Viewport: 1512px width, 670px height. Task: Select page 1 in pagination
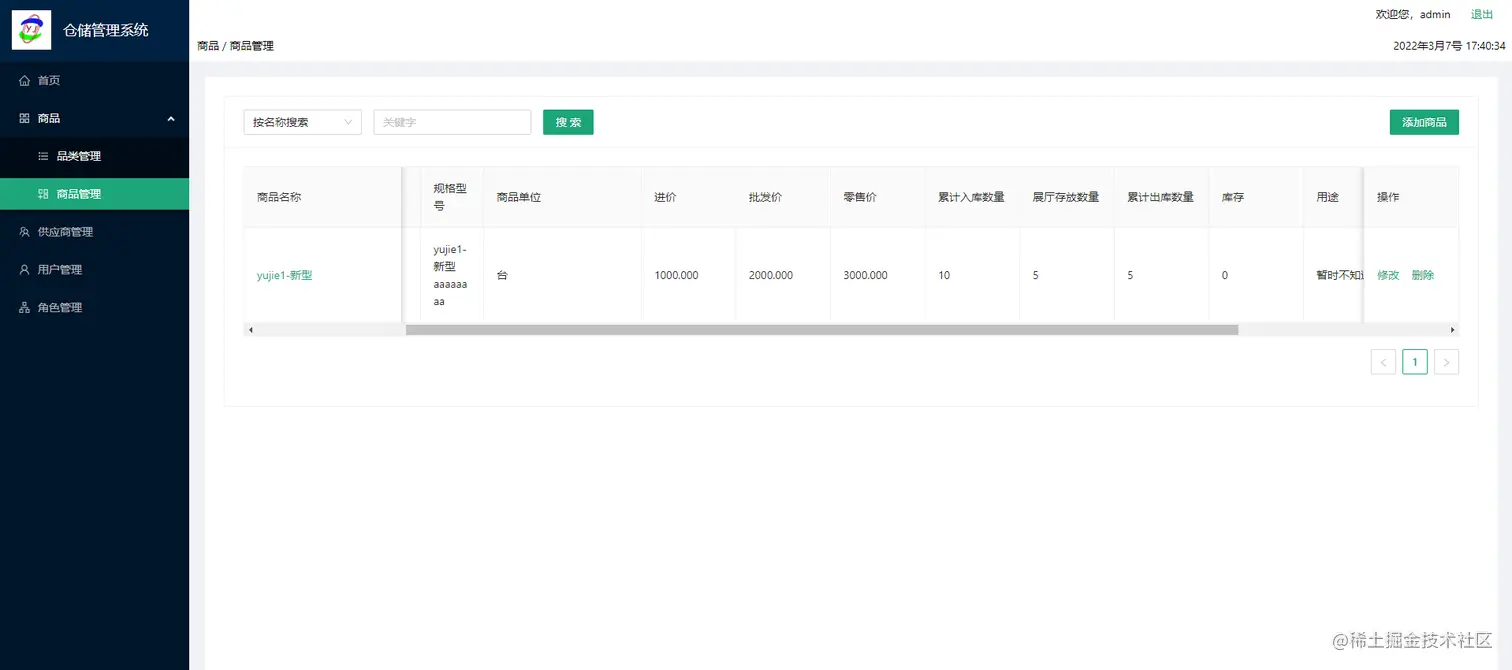tap(1415, 362)
